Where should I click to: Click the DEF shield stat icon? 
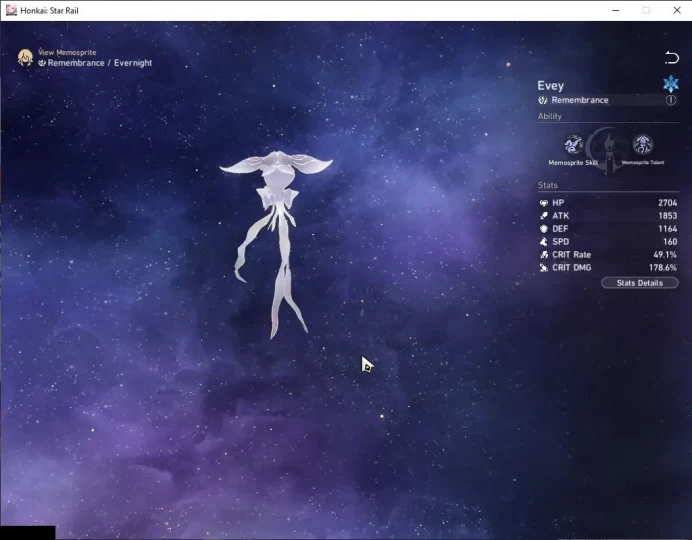544,229
